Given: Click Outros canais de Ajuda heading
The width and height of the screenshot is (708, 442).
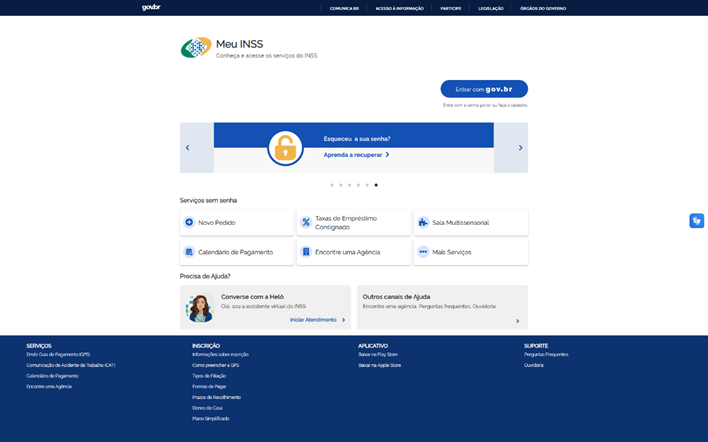Looking at the screenshot, I should 396,297.
